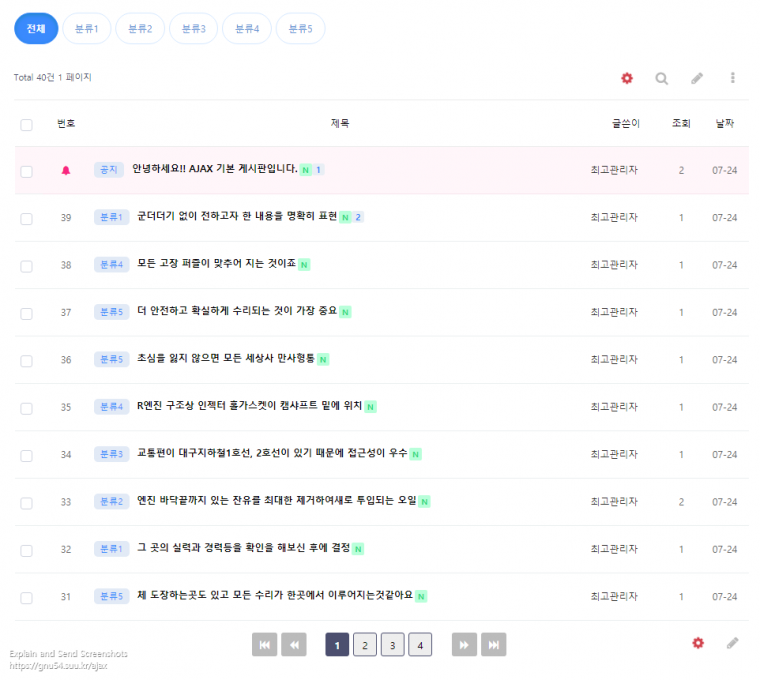Click the 07-24 date on post 31
Image resolution: width=760 pixels, height=680 pixels.
725,597
